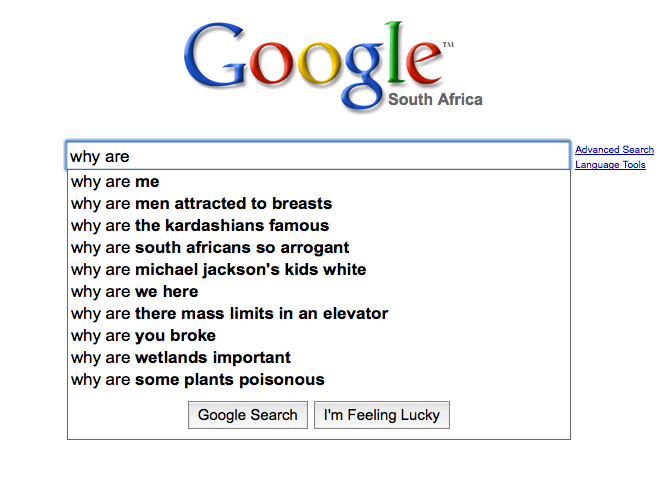Pick 'why are some plants poisonous' suggestion
Screen dimensions: 667x478
click(197, 380)
